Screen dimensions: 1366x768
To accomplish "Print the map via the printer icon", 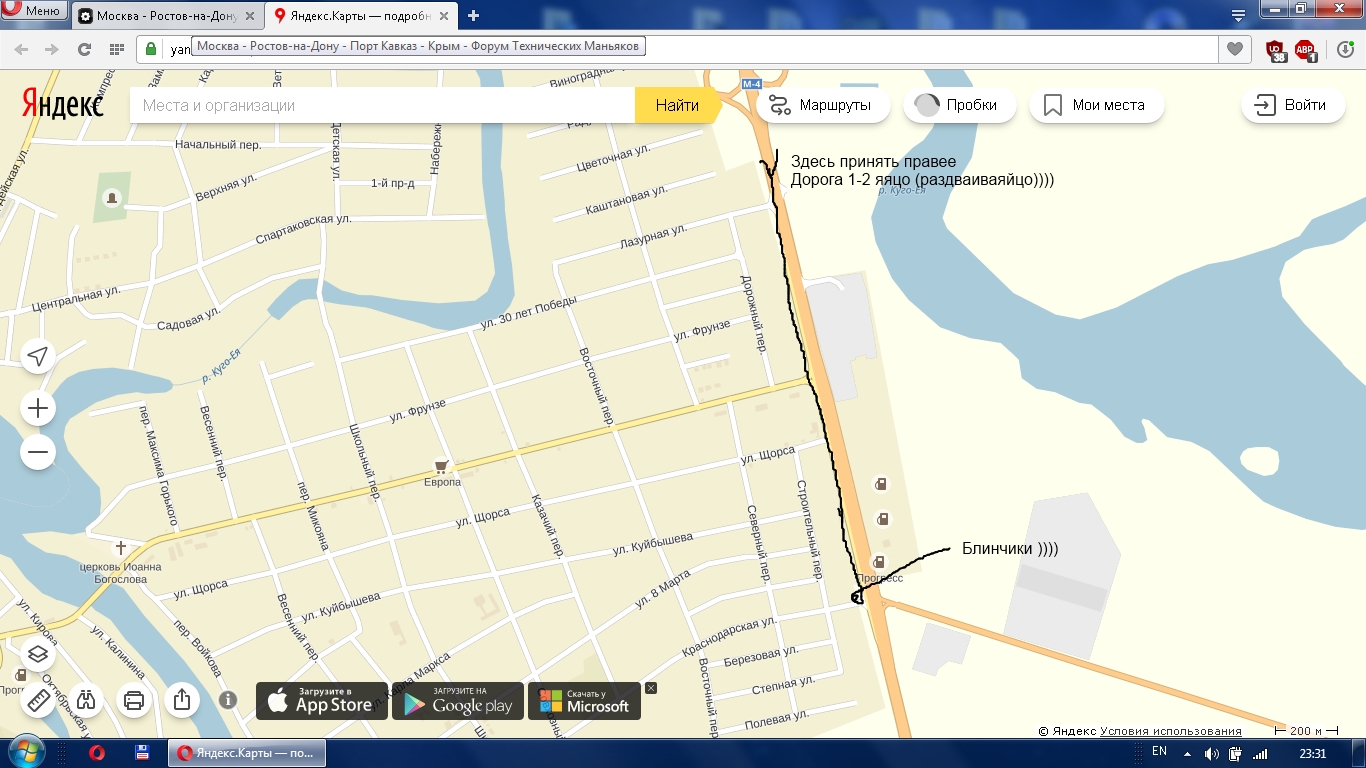I will click(135, 700).
